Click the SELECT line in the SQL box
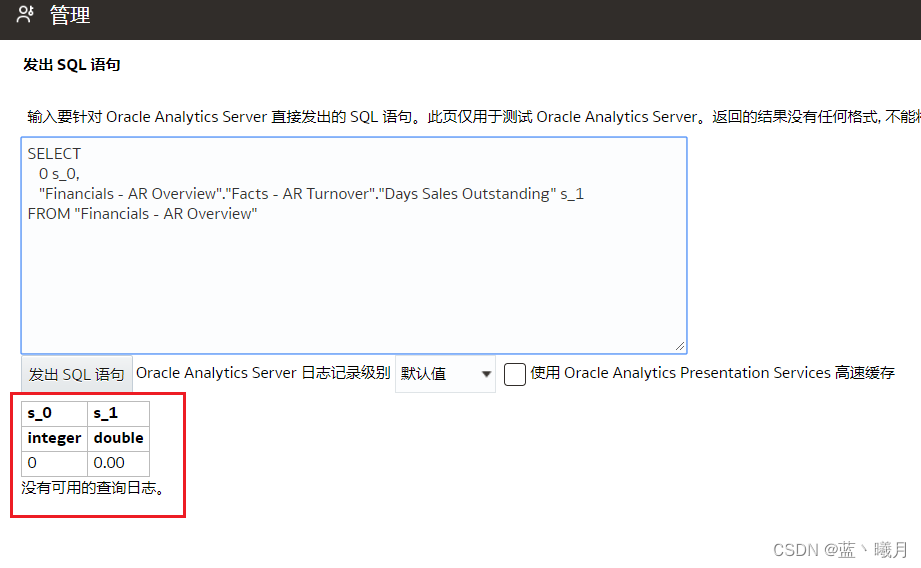The image size is (921, 568). [54, 154]
